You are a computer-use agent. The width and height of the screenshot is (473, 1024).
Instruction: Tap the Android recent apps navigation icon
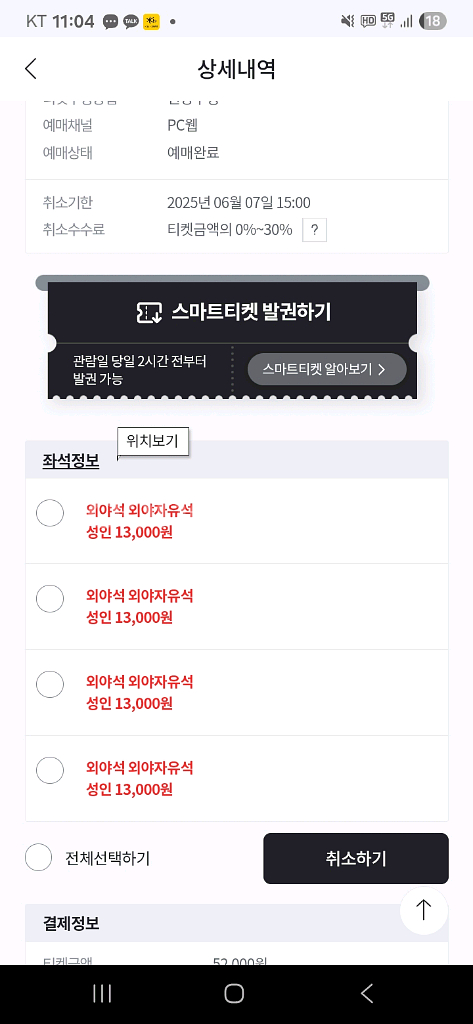click(102, 994)
